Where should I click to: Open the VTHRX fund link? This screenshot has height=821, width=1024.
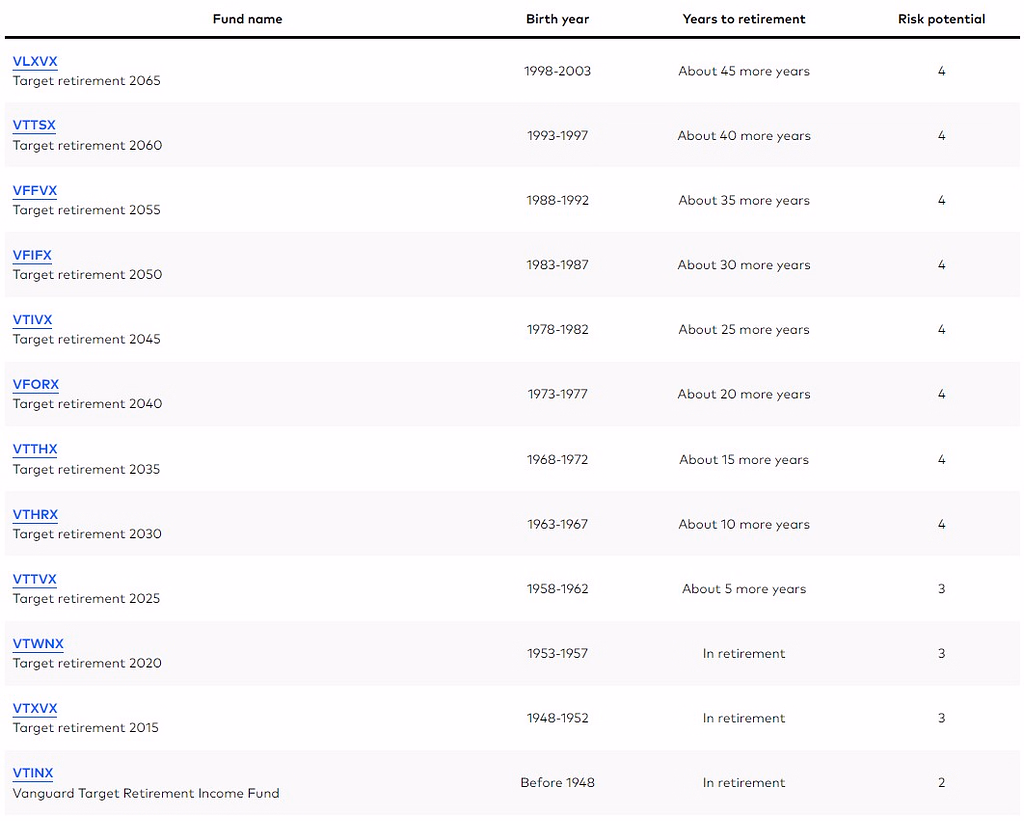pos(35,515)
